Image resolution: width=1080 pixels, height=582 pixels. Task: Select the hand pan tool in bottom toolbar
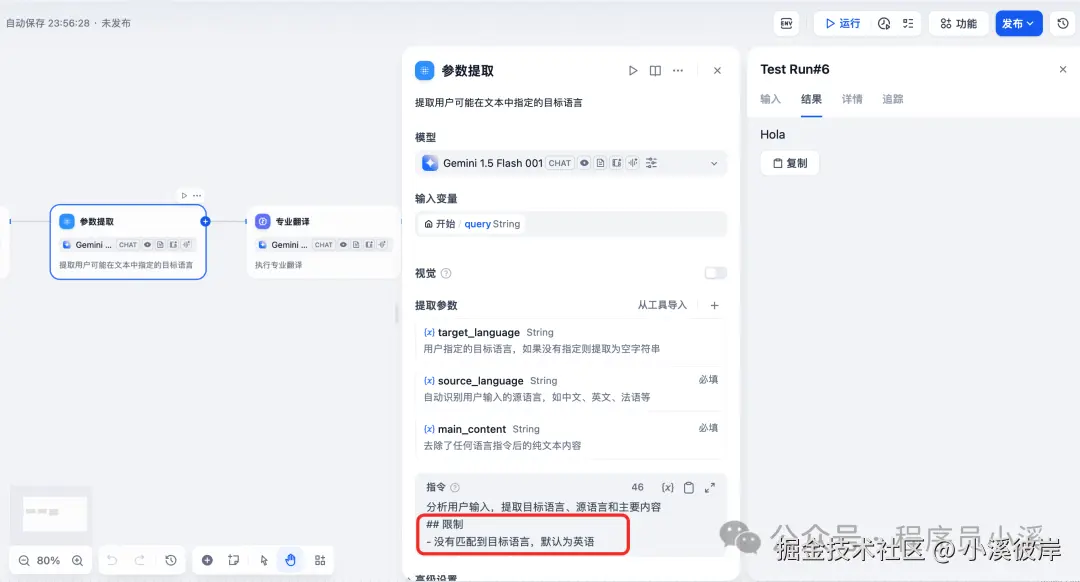tap(290, 561)
